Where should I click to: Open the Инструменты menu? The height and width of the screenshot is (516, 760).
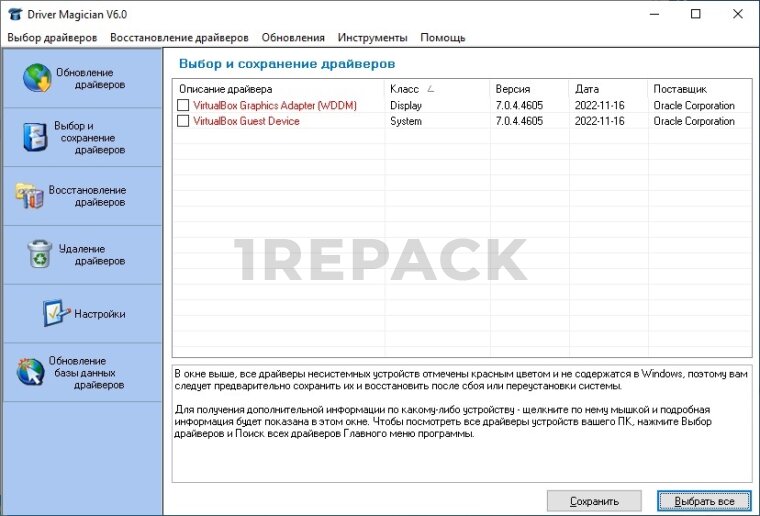pos(372,38)
